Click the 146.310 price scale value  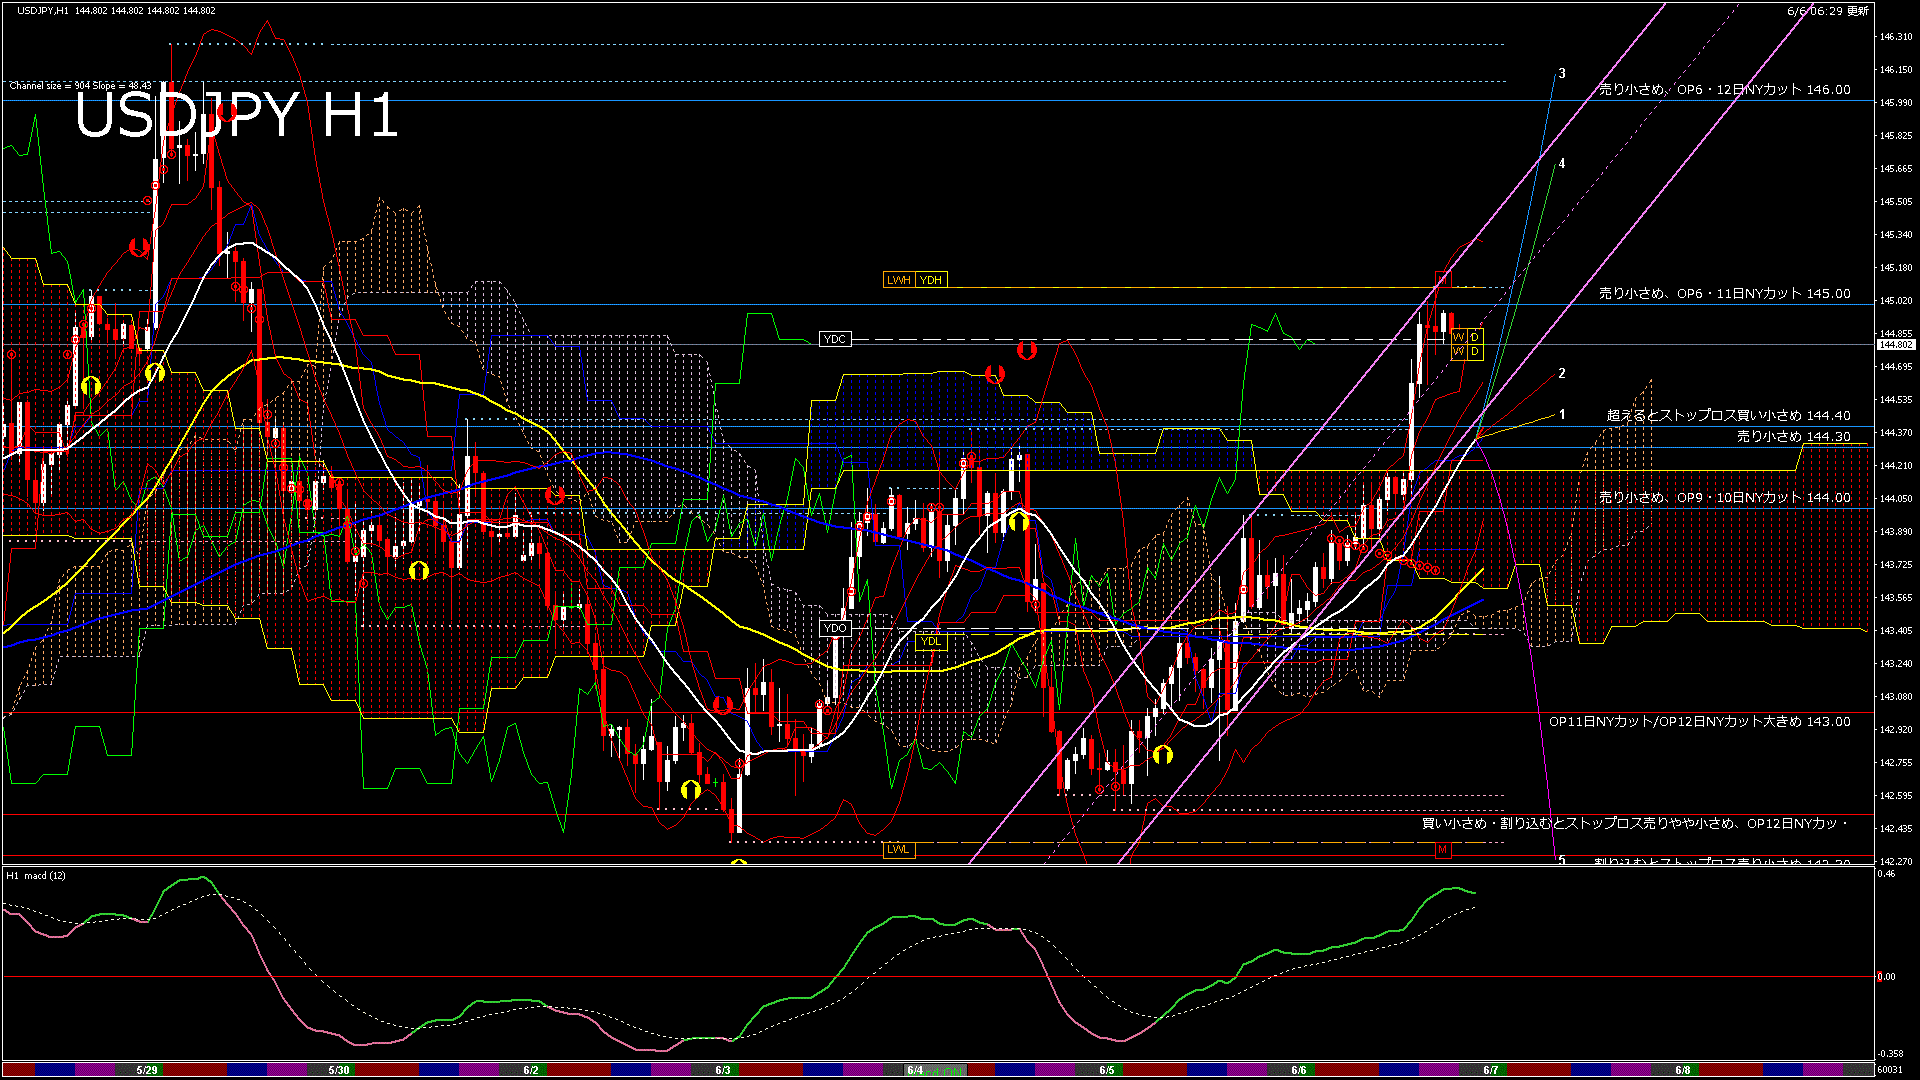tap(1896, 37)
